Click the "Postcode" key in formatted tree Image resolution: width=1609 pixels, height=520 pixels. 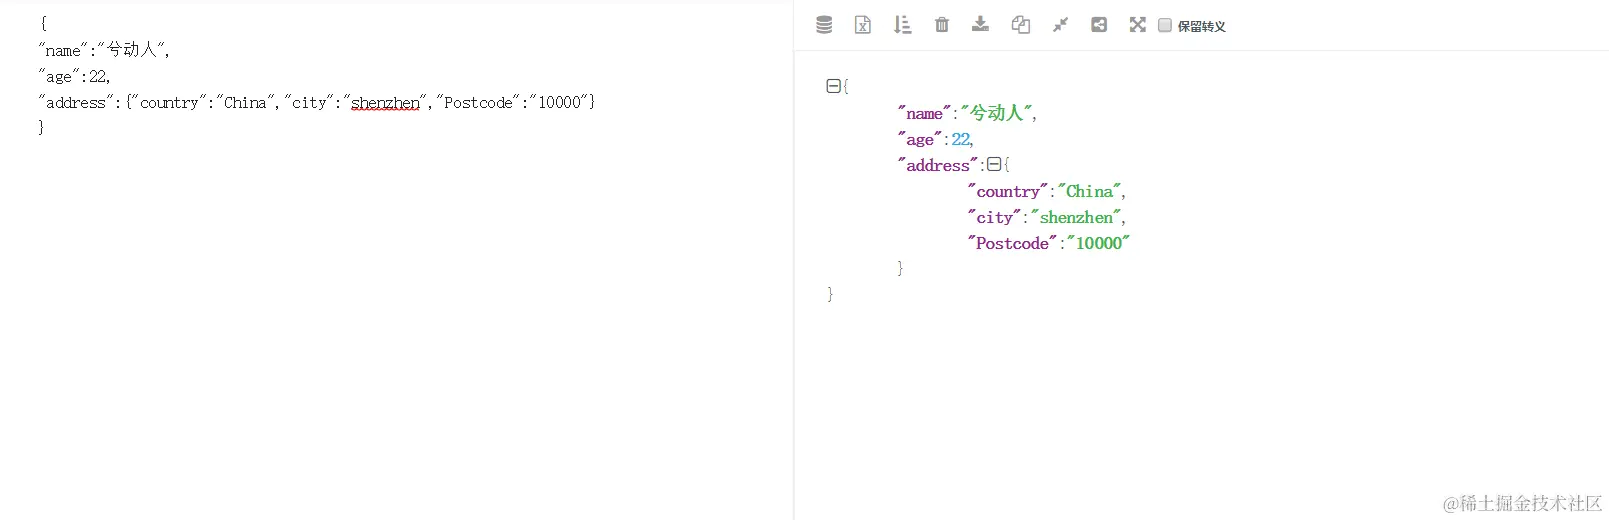[1012, 243]
